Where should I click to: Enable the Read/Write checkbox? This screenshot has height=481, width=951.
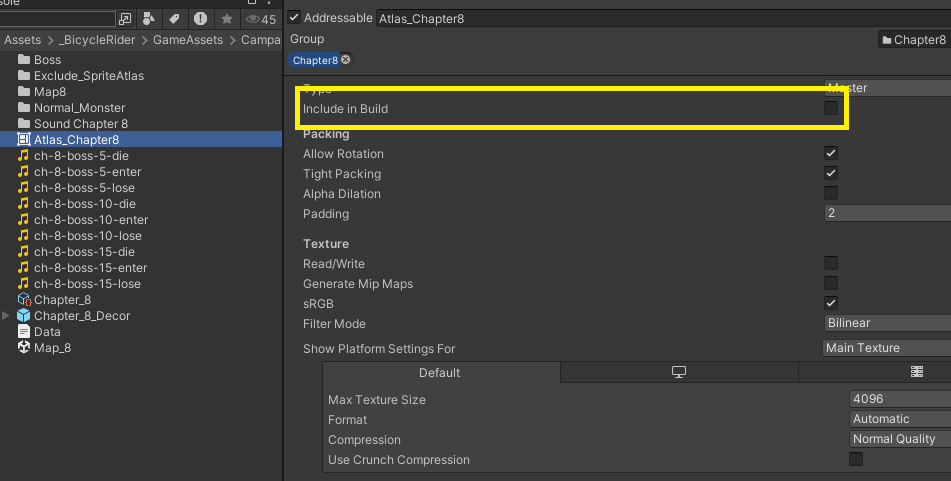point(831,263)
